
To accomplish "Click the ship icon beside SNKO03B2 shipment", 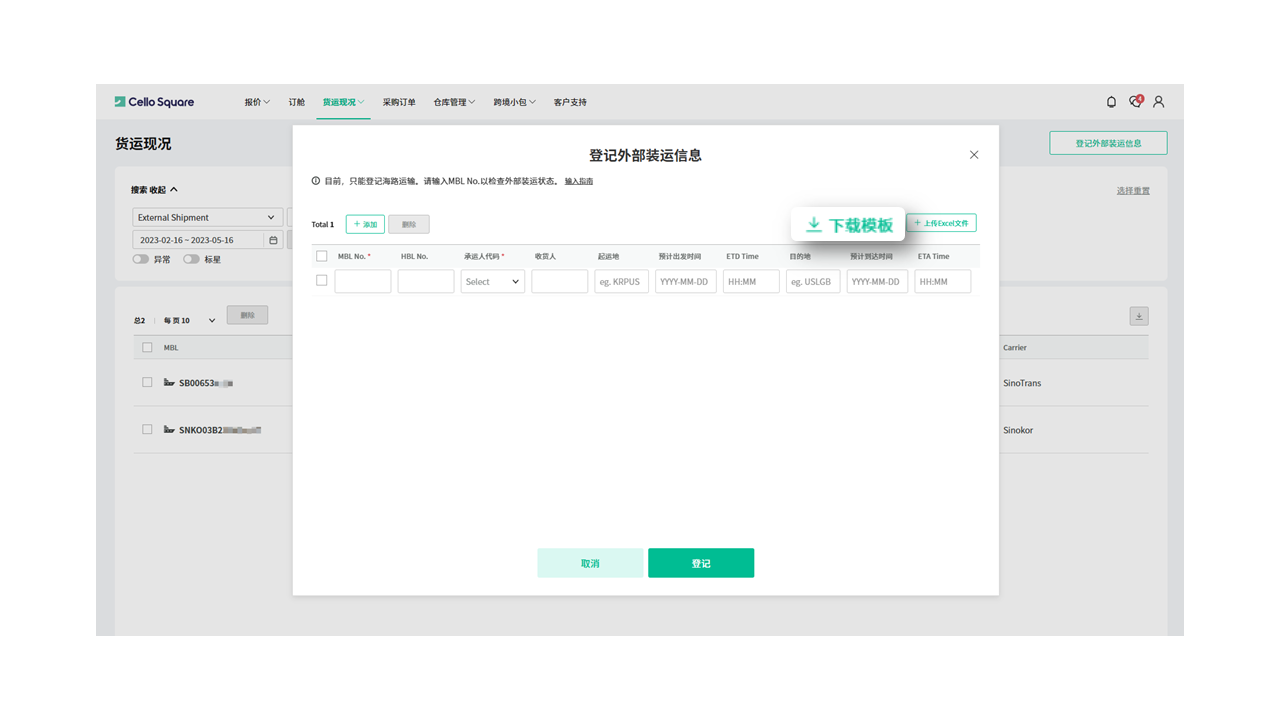I will pos(169,430).
